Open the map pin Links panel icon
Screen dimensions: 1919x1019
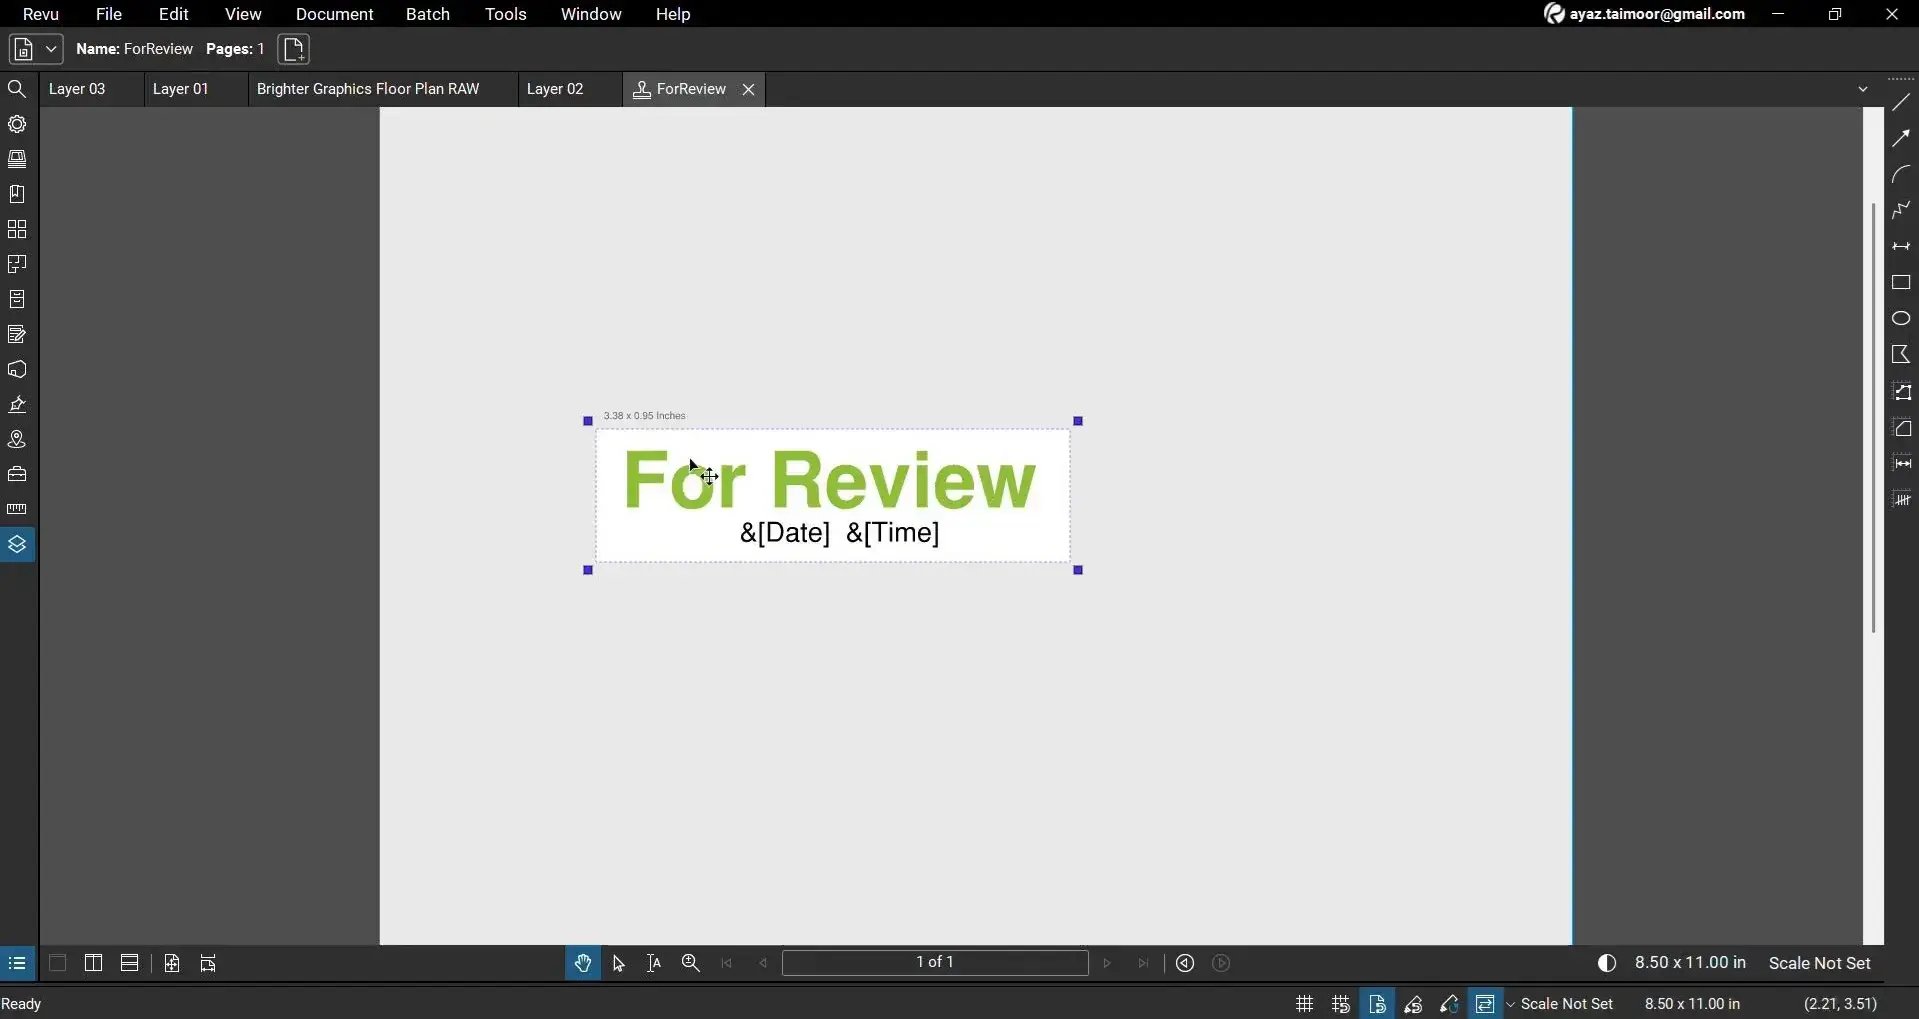17,439
